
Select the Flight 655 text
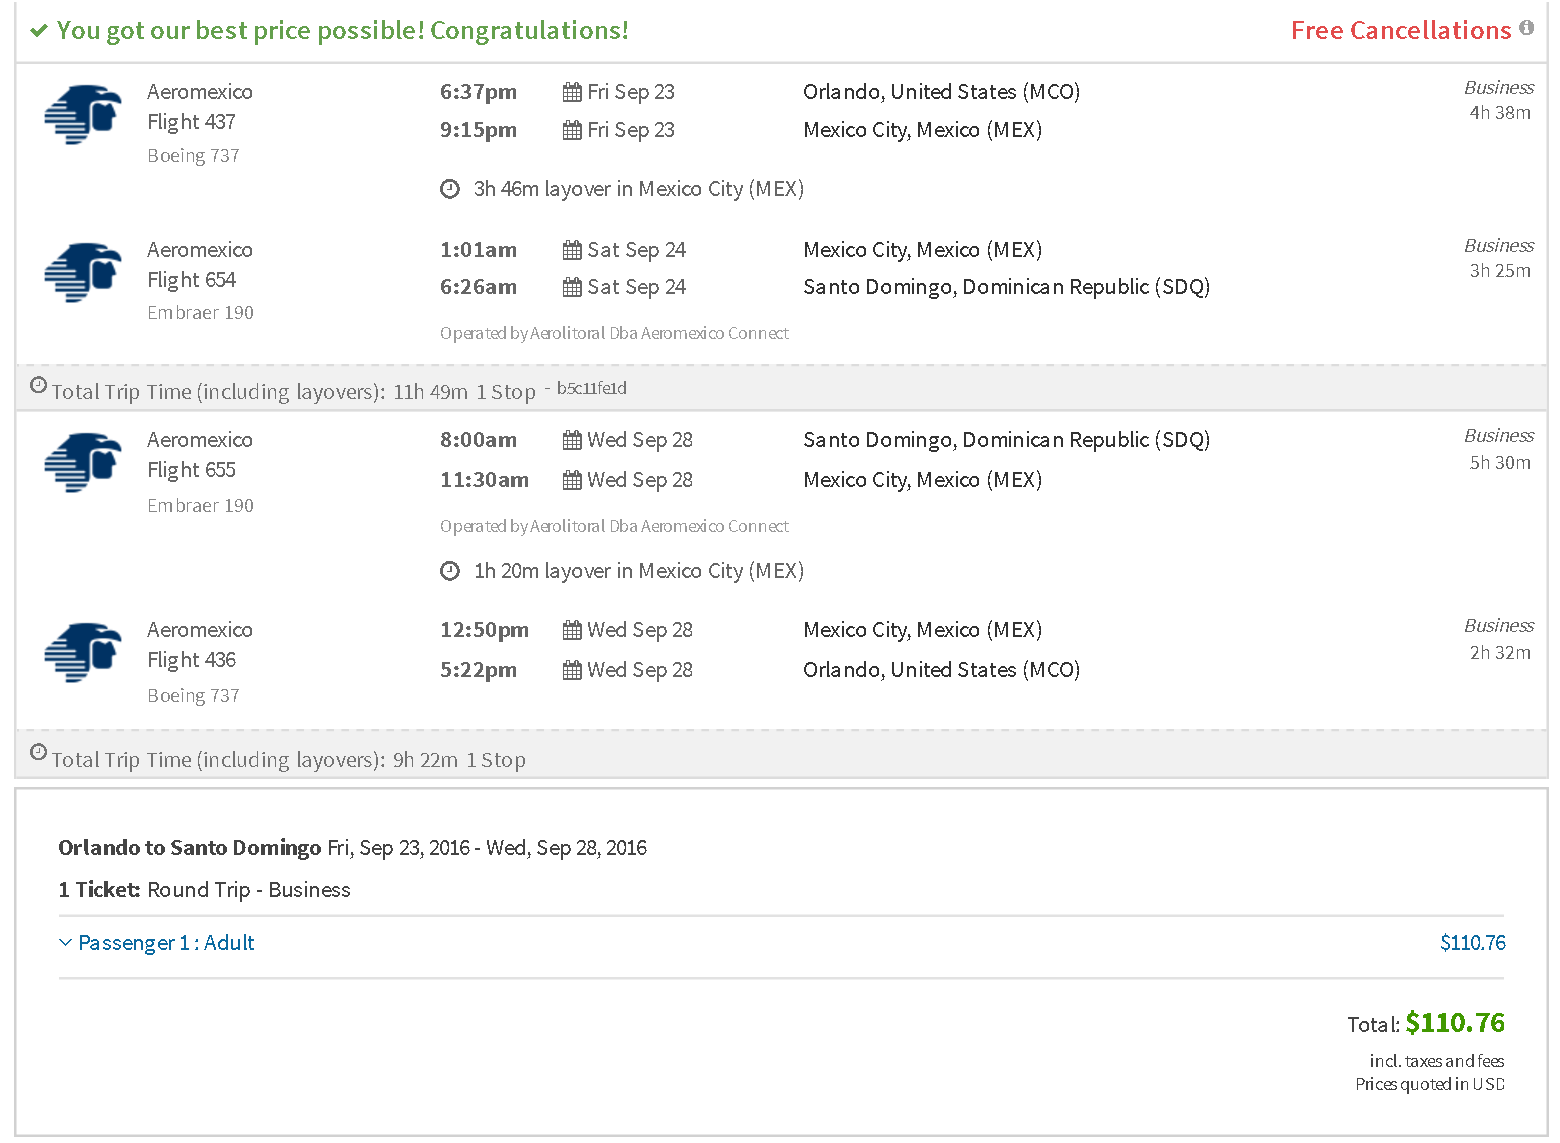point(191,470)
